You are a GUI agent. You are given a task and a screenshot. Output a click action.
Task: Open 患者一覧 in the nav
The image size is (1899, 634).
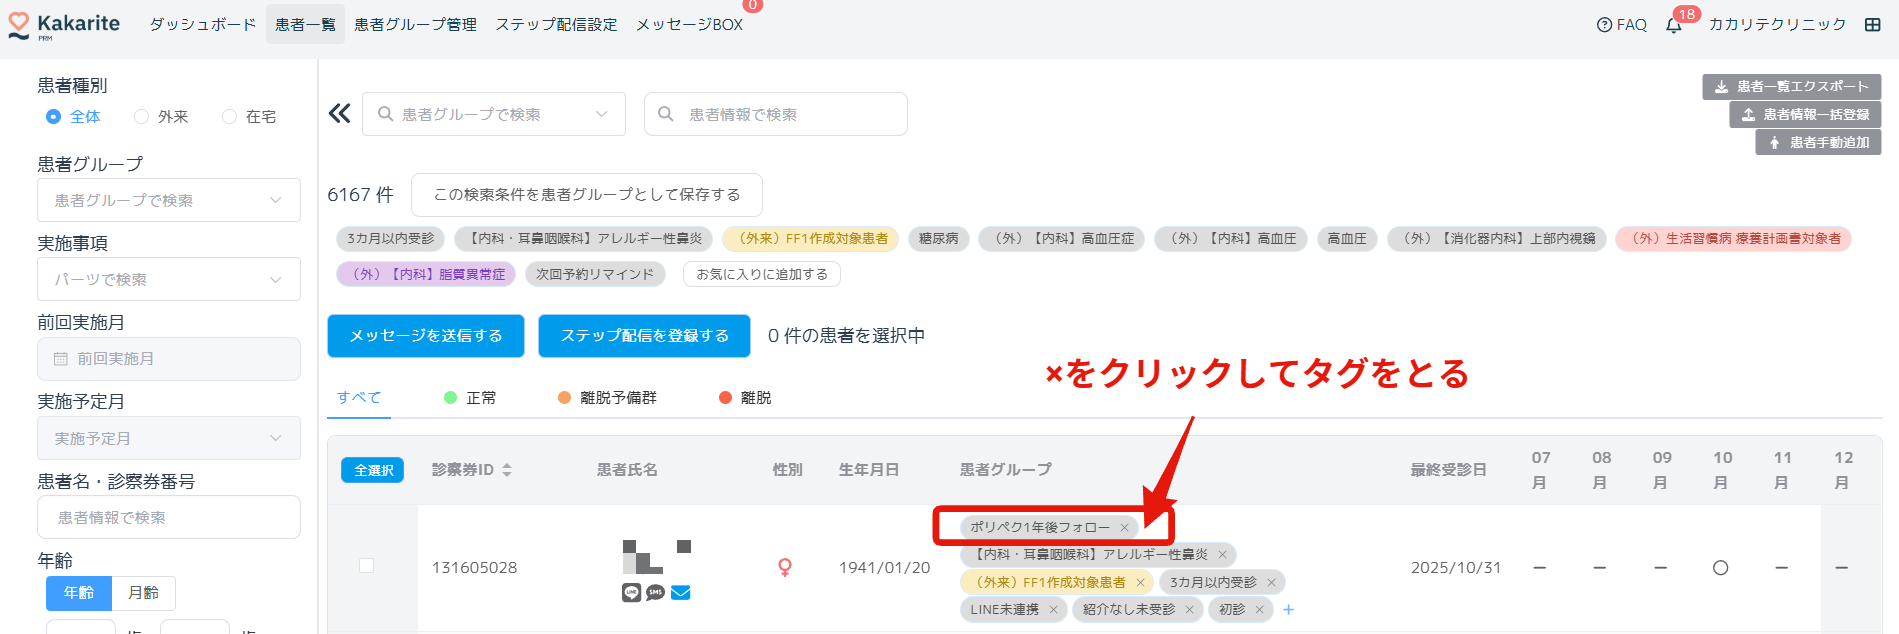305,24
